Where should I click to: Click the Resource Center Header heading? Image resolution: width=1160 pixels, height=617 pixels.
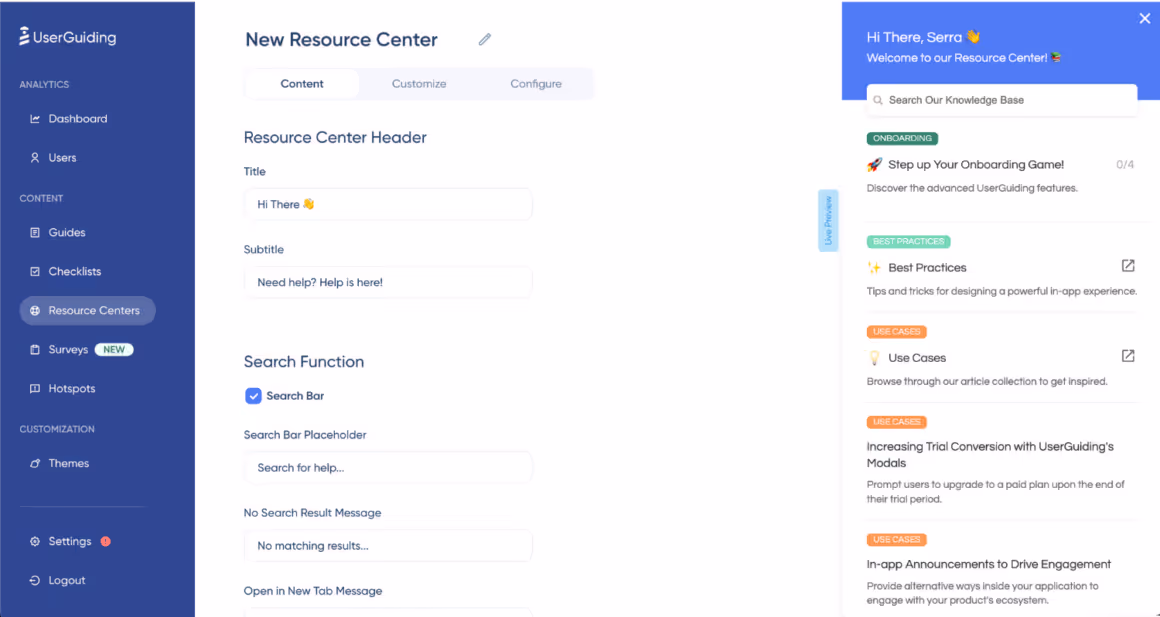click(335, 138)
